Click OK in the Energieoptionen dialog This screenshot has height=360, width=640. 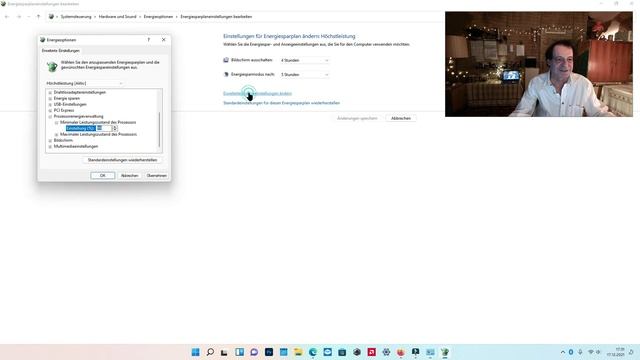point(102,176)
